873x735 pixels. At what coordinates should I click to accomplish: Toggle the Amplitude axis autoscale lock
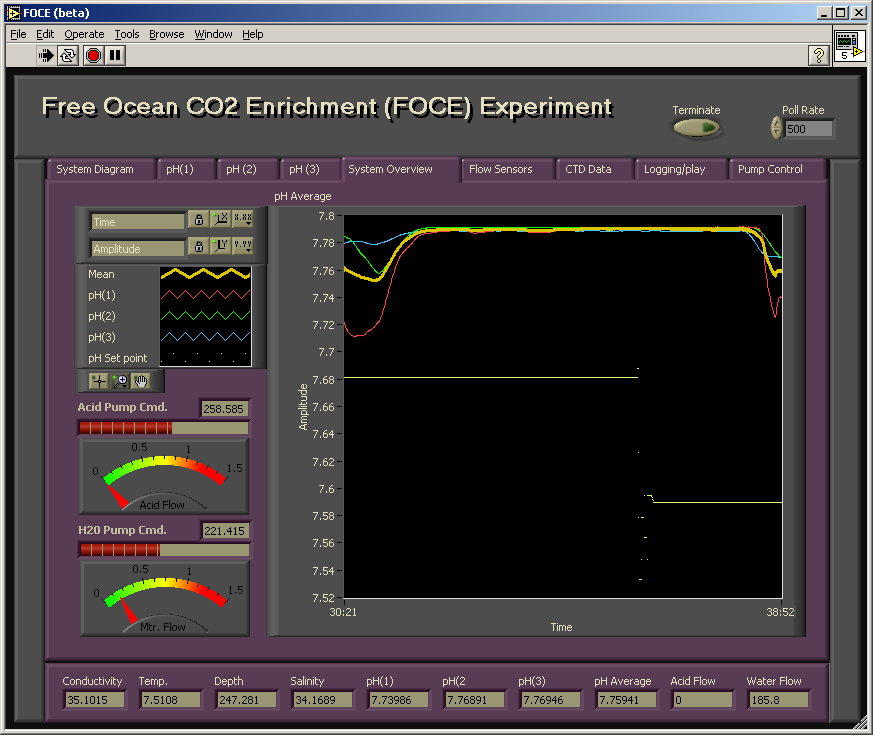coord(199,246)
